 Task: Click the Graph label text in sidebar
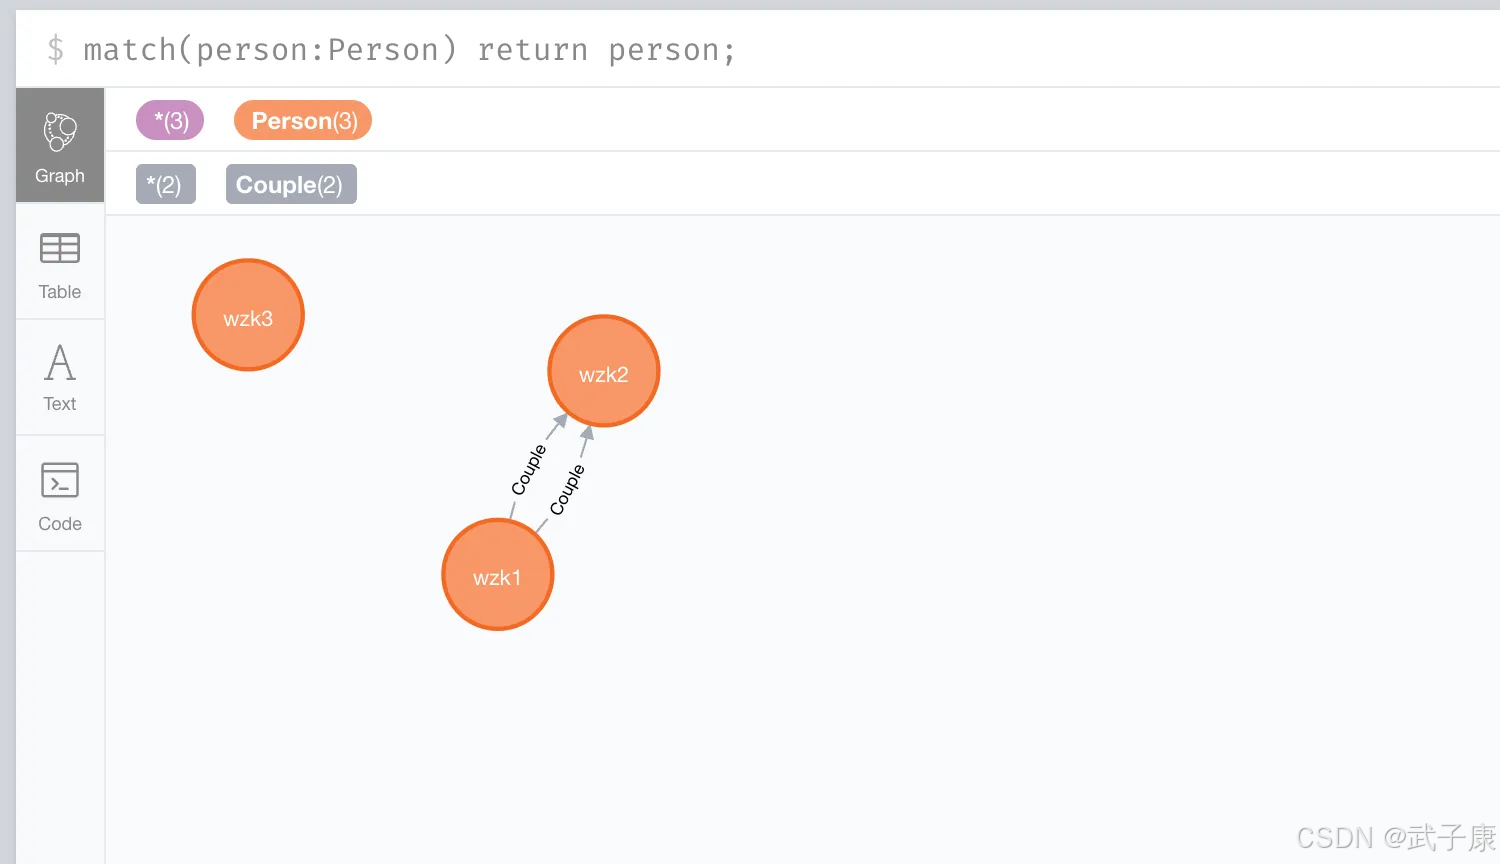pyautogui.click(x=59, y=176)
